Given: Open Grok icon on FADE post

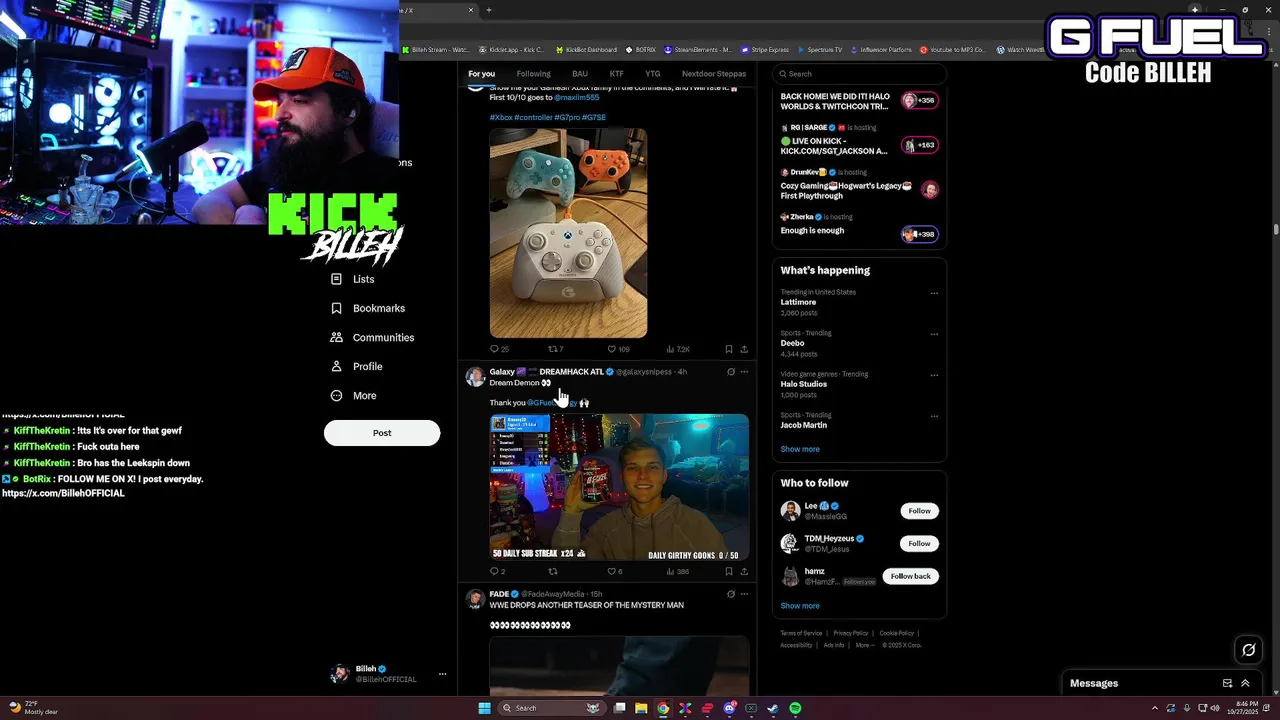Looking at the screenshot, I should point(731,594).
